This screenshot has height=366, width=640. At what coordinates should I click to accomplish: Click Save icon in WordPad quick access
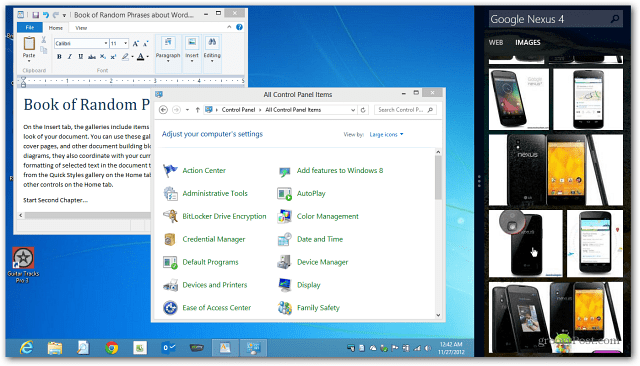coord(36,15)
